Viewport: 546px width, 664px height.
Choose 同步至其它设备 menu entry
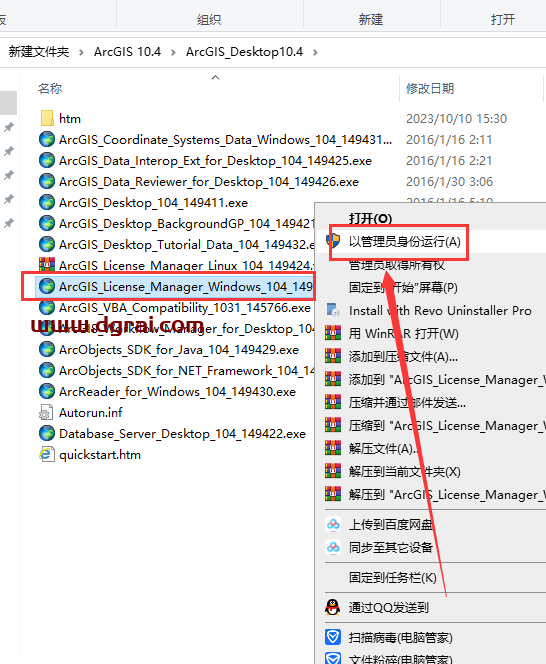coord(391,548)
